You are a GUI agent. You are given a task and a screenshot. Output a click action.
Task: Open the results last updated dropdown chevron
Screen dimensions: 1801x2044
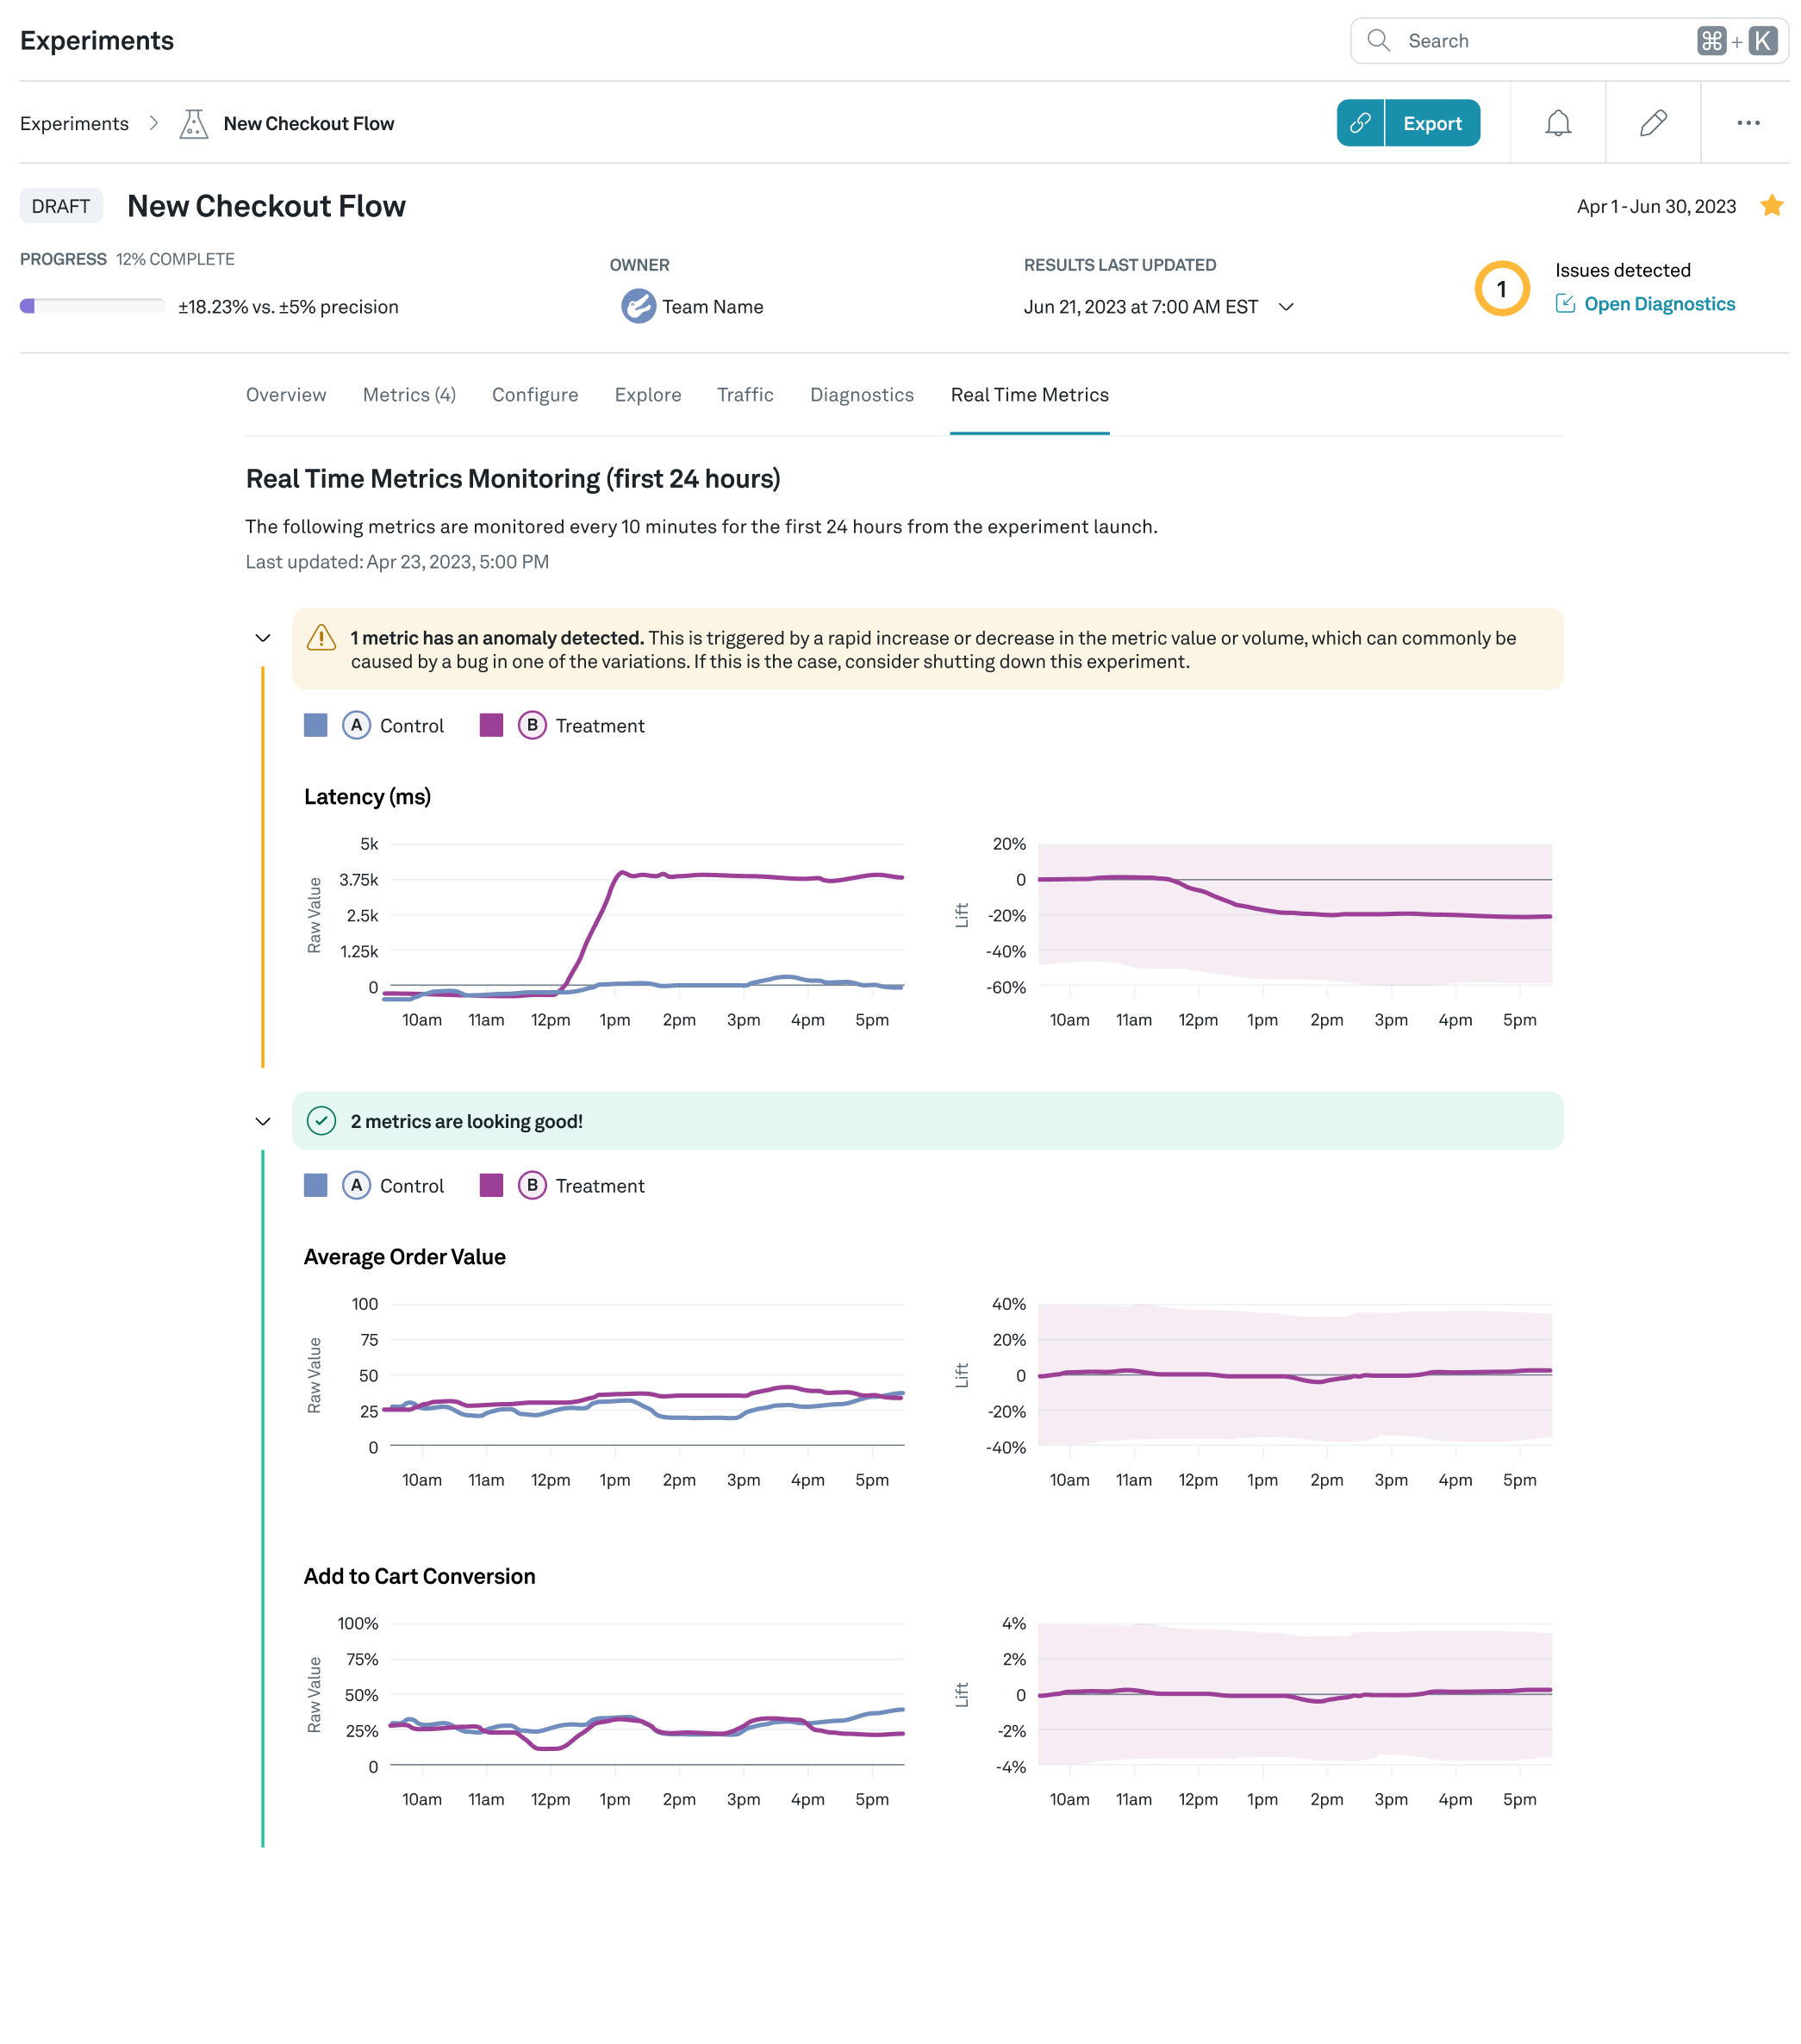click(x=1286, y=307)
